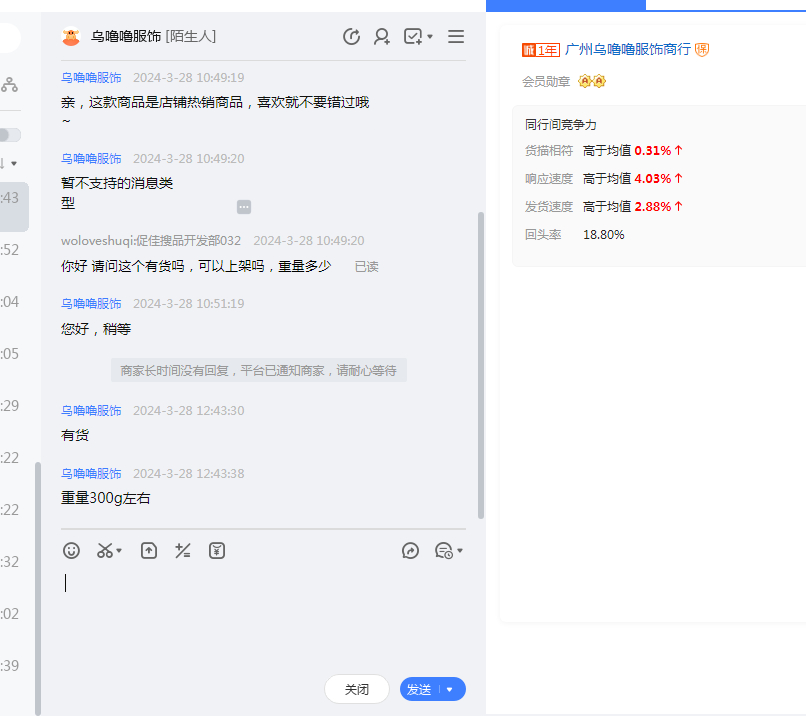
Task: Open chat history clock icon in header
Action: [x=351, y=37]
